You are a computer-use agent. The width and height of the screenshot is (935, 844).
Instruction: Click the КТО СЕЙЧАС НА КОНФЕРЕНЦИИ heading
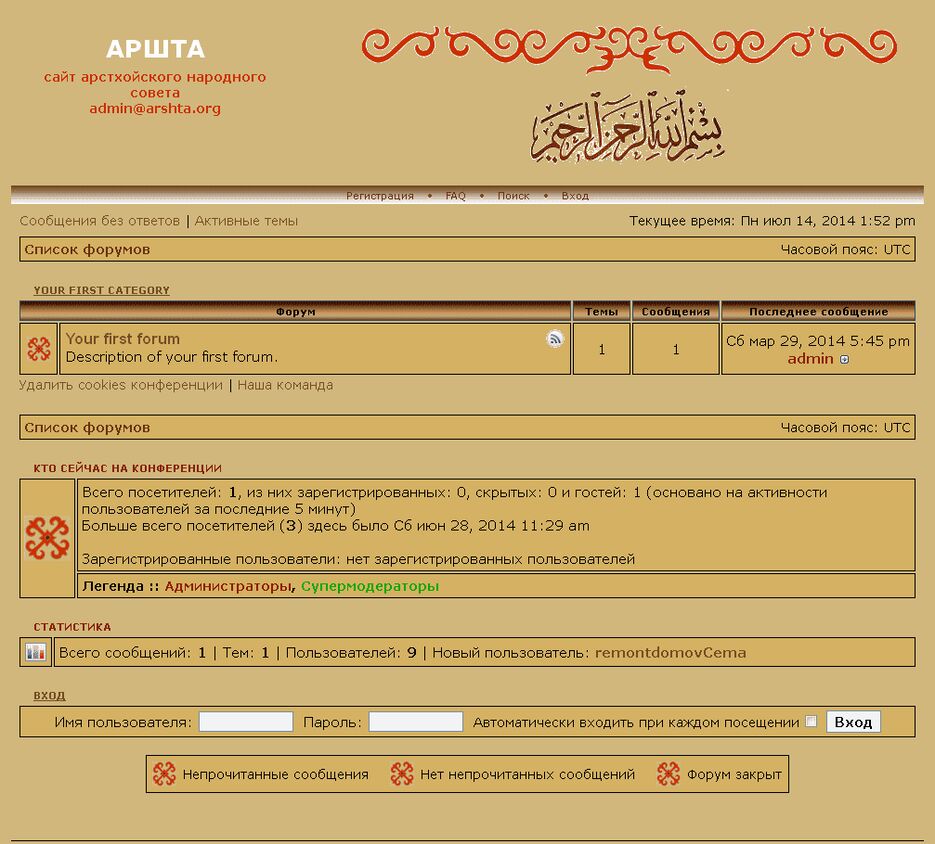pyautogui.click(x=128, y=468)
